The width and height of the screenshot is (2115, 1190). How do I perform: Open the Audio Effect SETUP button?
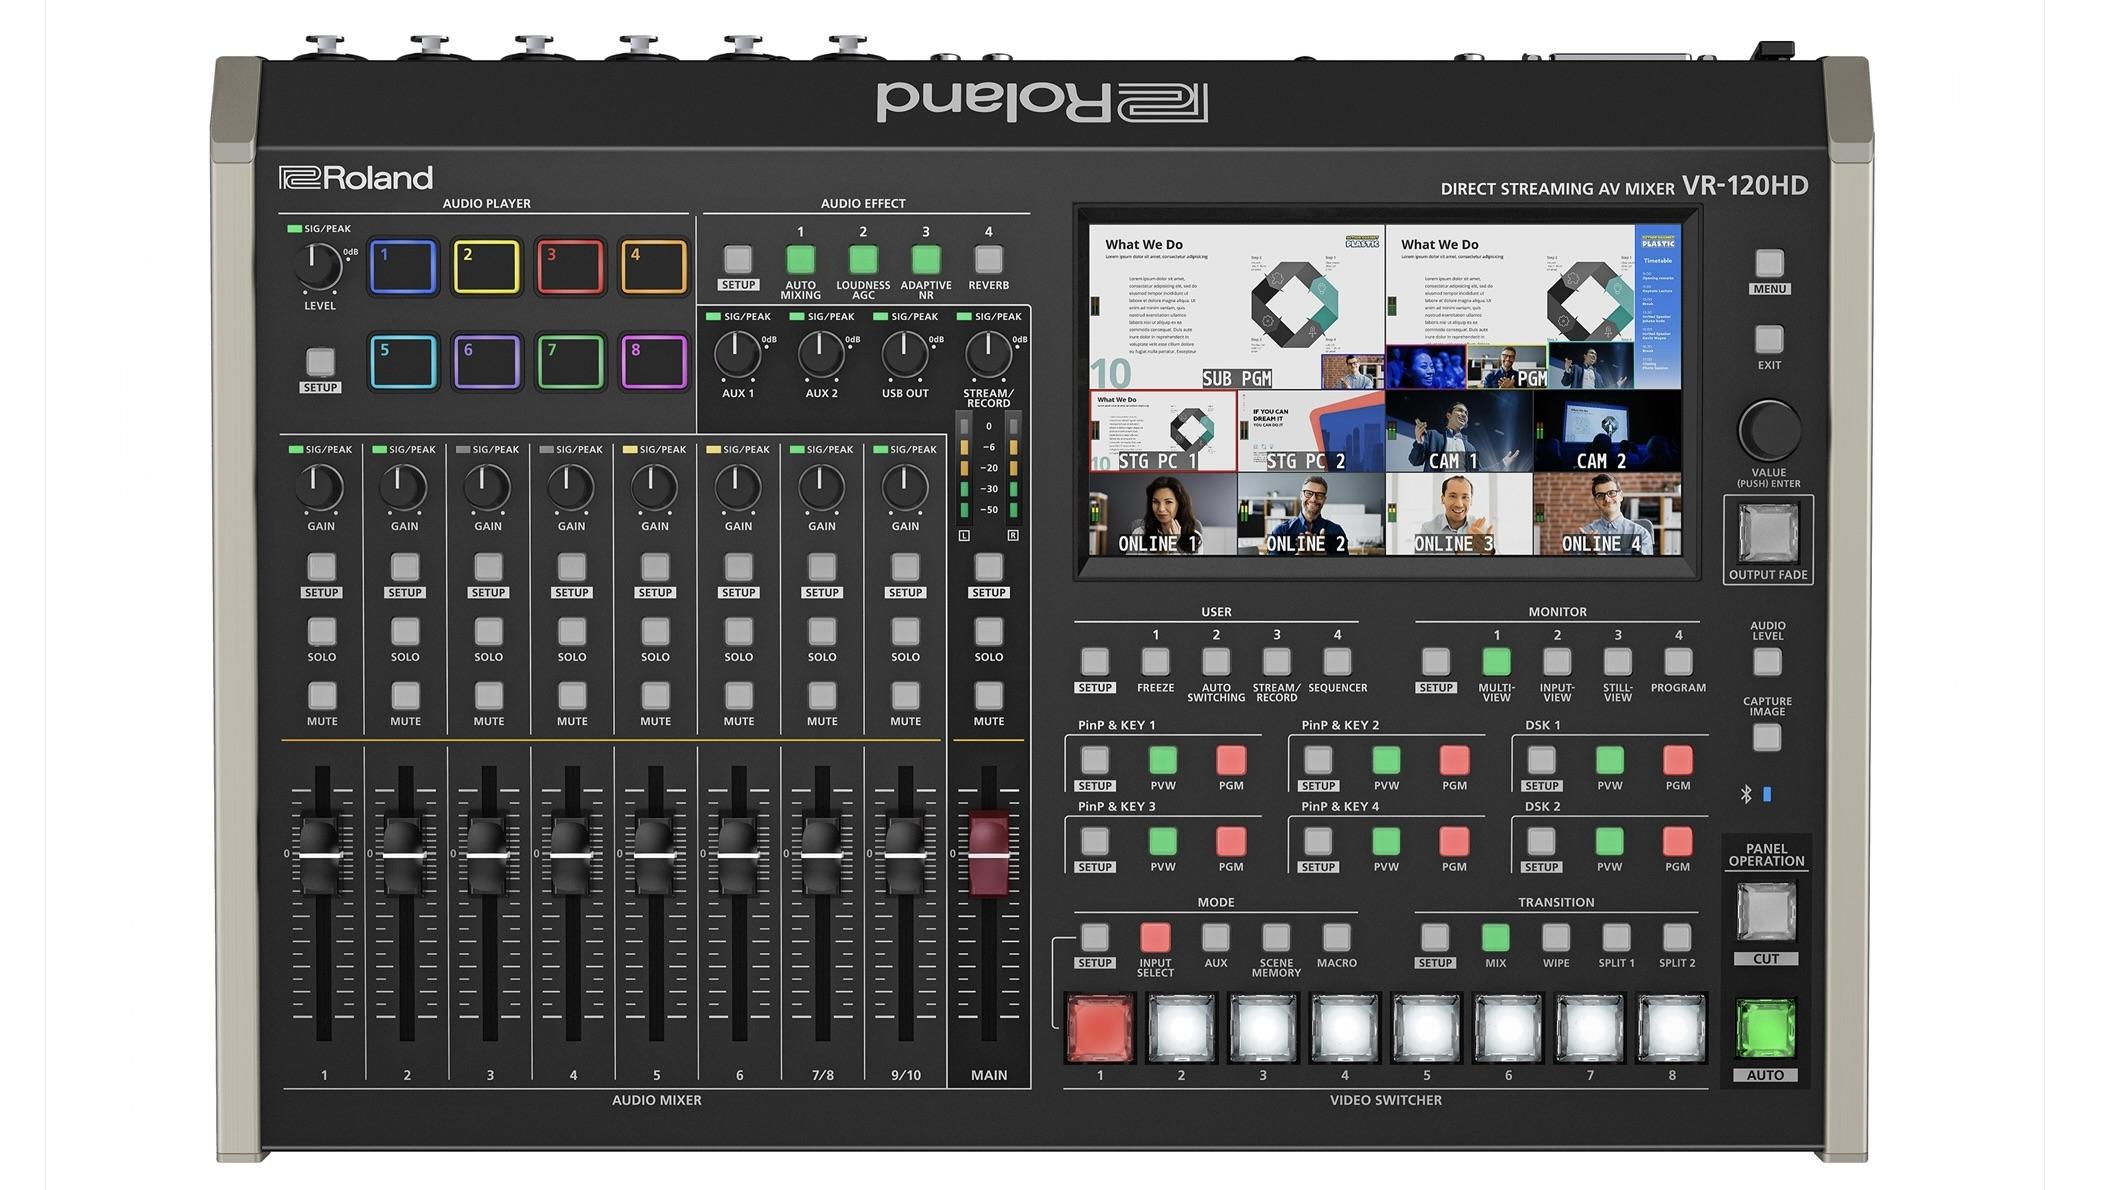(738, 260)
